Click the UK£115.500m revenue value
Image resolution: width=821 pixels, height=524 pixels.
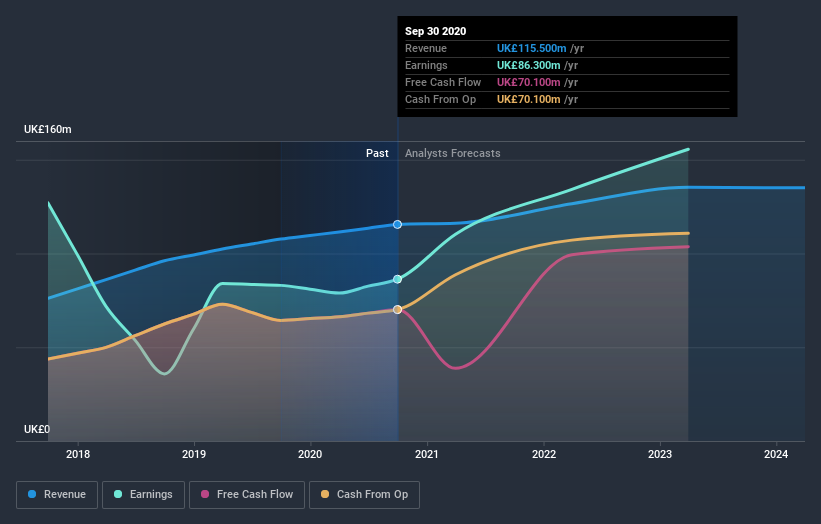(x=531, y=48)
